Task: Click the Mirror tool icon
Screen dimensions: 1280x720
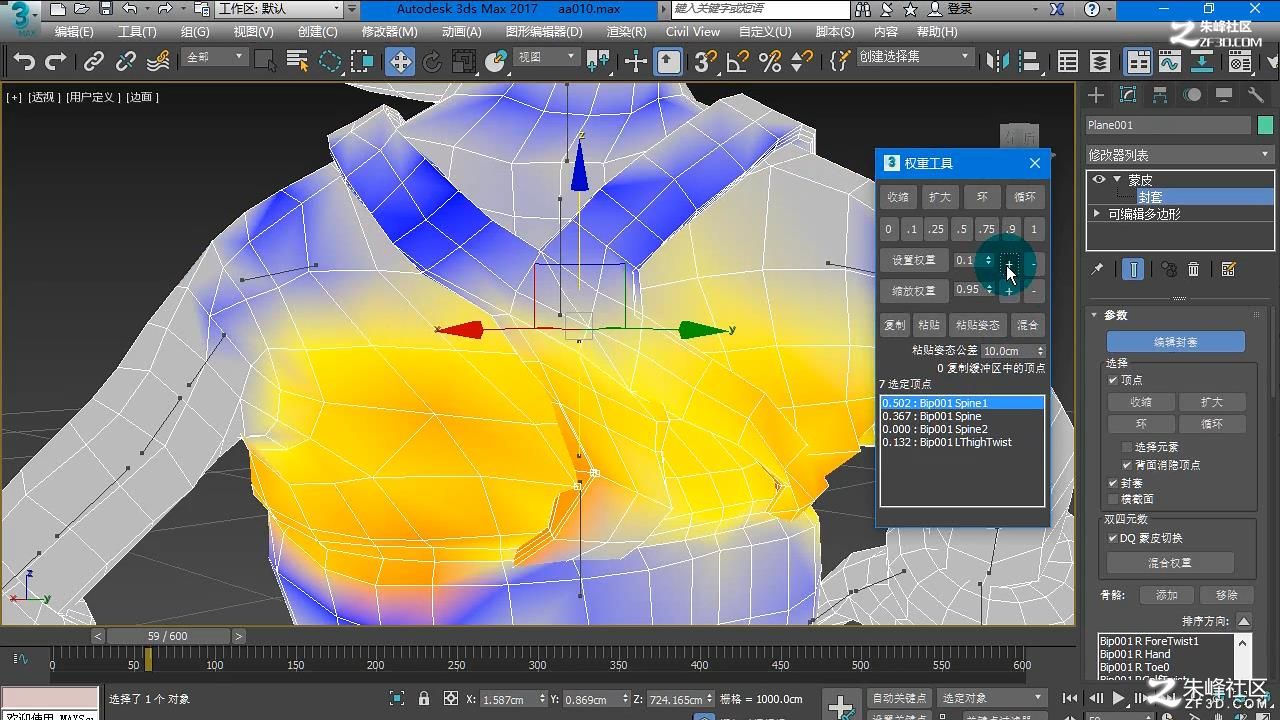Action: [x=998, y=62]
